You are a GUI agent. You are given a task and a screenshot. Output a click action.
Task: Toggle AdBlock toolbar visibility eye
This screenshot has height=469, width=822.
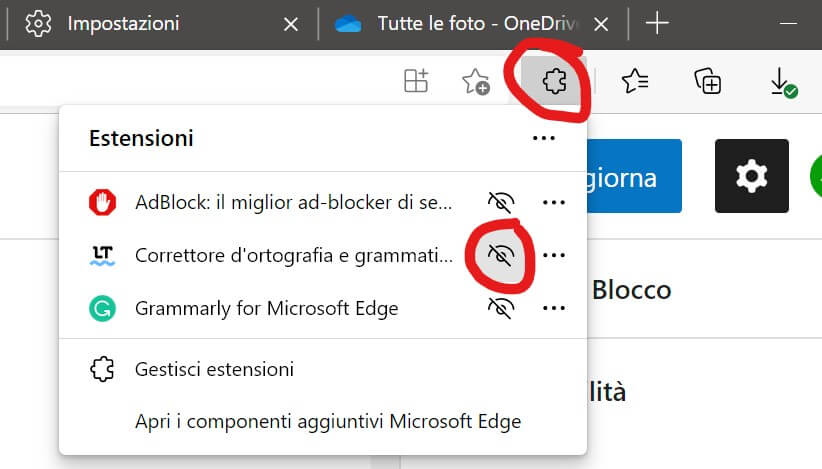501,202
